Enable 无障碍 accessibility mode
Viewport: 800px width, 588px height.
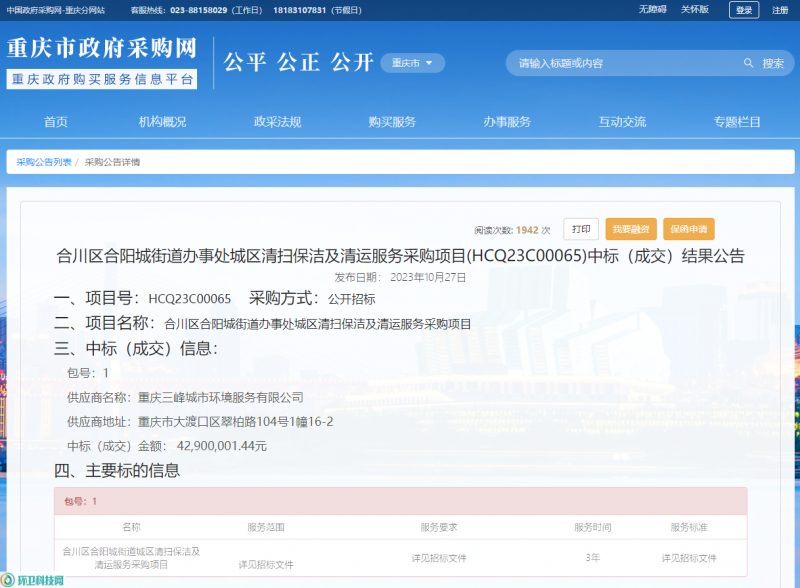pyautogui.click(x=652, y=10)
